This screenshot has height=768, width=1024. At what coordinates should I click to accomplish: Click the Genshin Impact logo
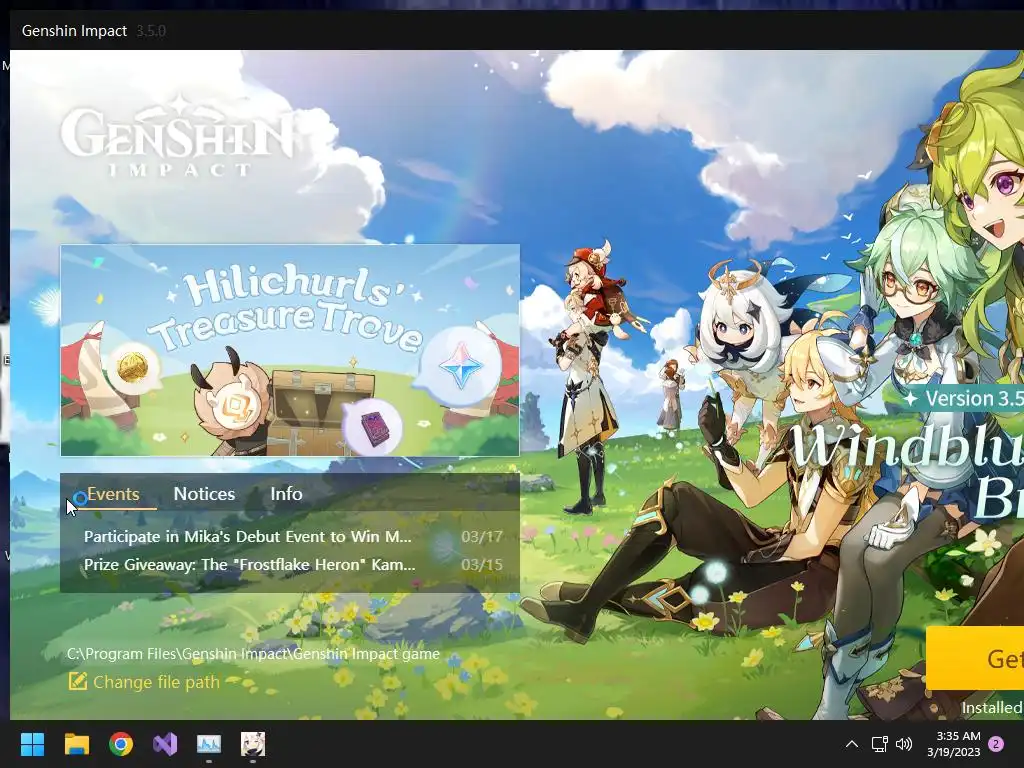point(176,135)
